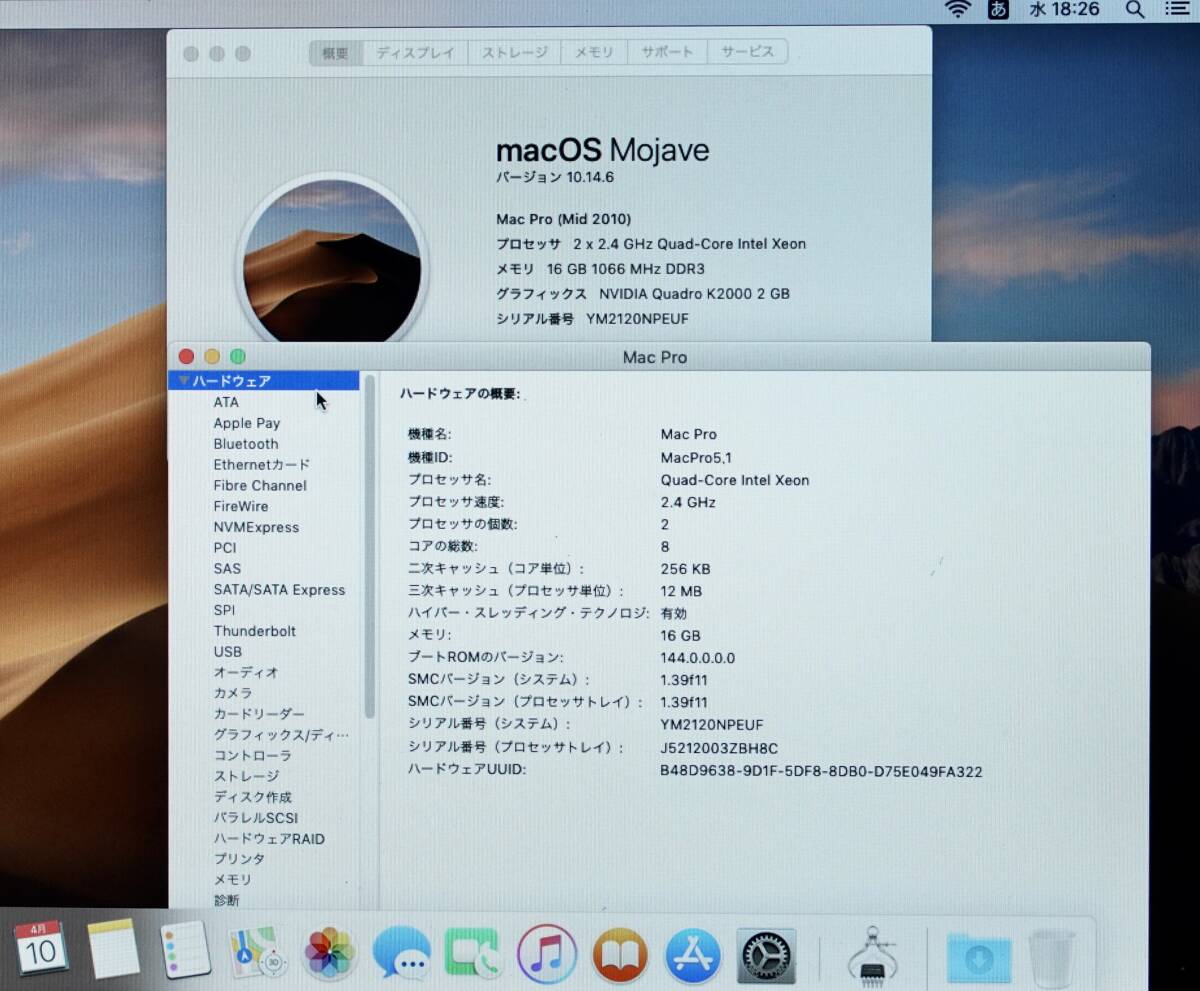Select メモリ in the System Information sidebar
Screen dimensions: 1200x991
(233, 880)
